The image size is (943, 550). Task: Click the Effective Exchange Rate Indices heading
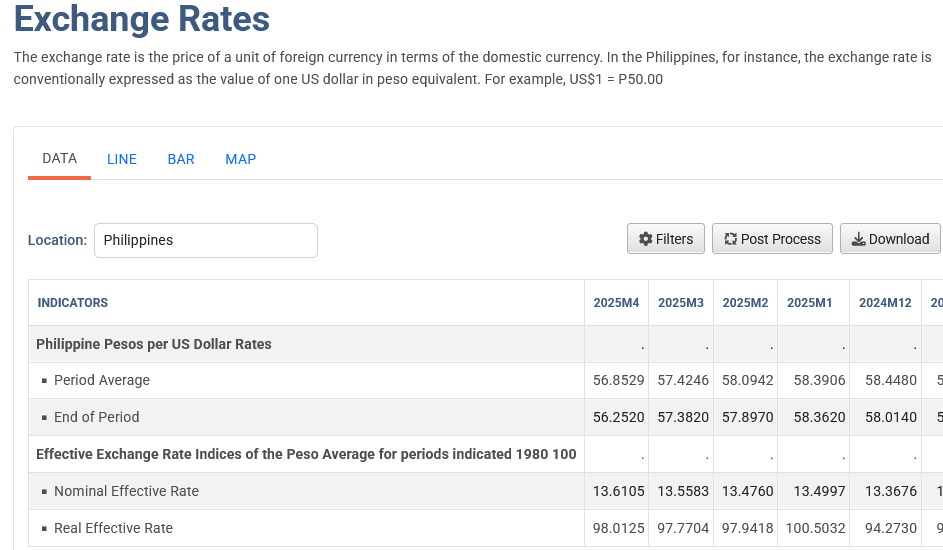[306, 454]
